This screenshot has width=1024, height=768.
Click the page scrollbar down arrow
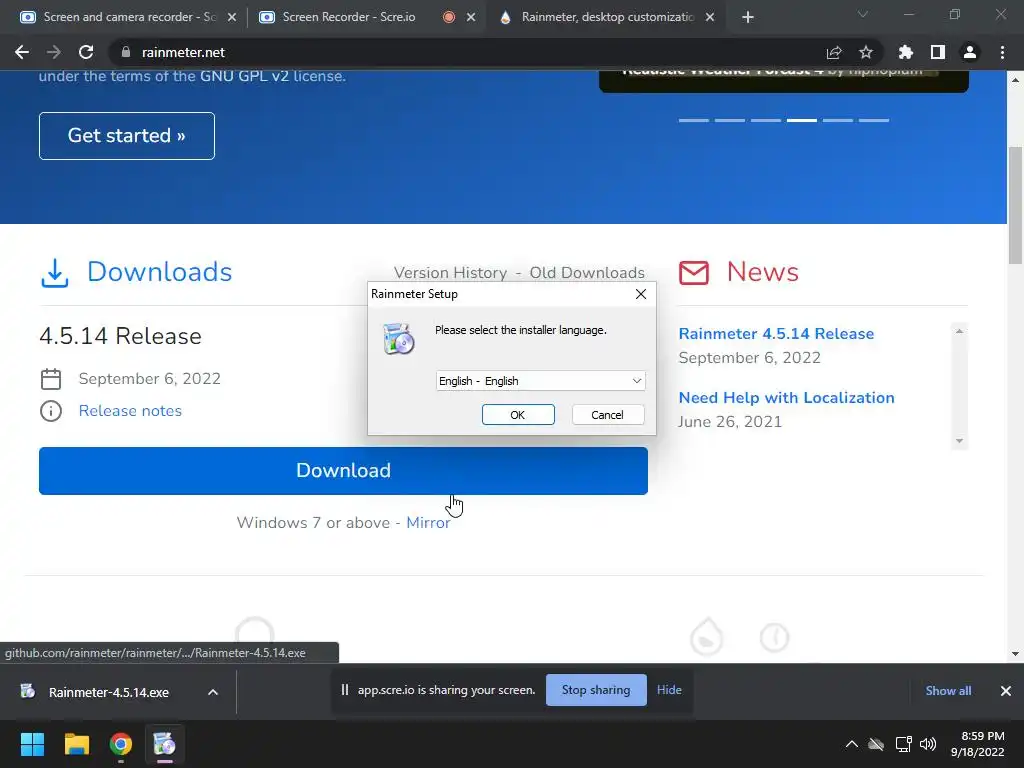point(1015,653)
